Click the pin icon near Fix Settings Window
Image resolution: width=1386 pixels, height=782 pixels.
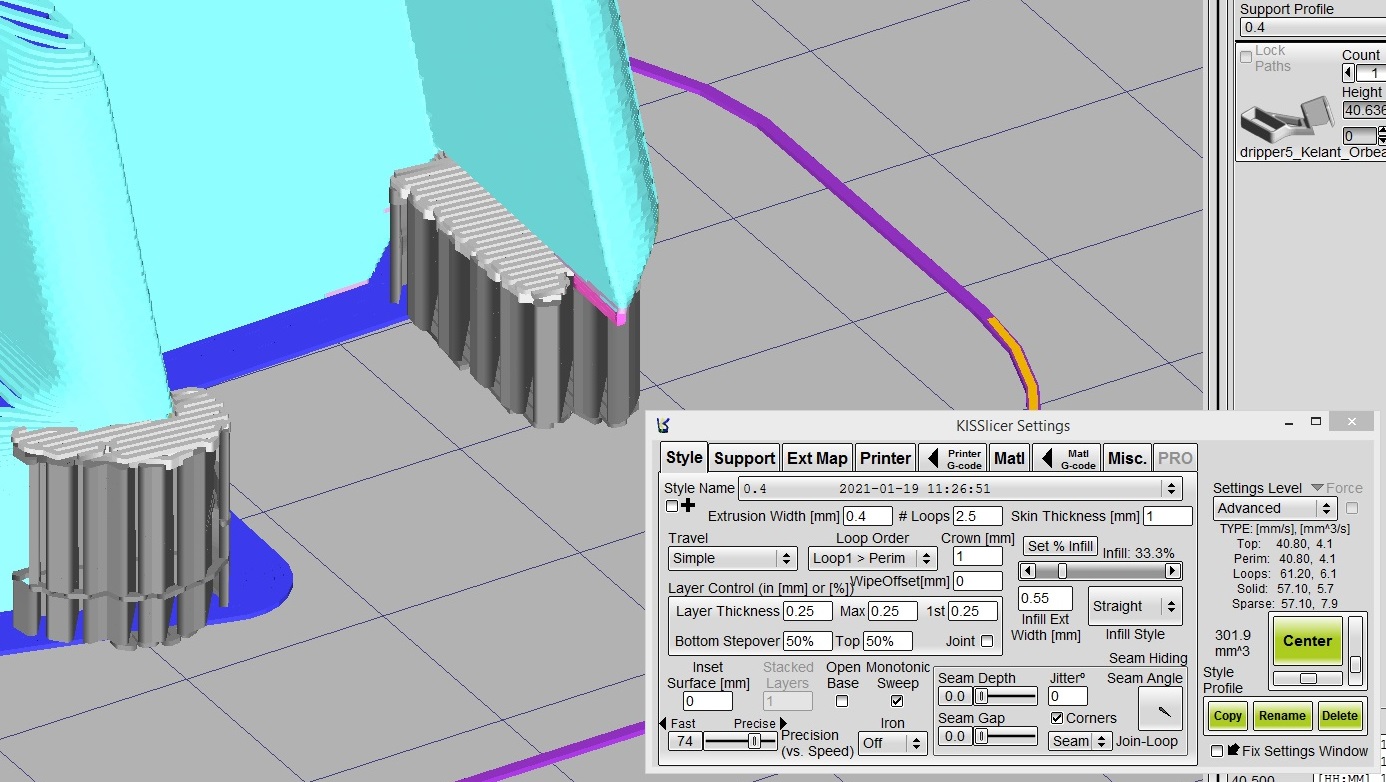1233,750
